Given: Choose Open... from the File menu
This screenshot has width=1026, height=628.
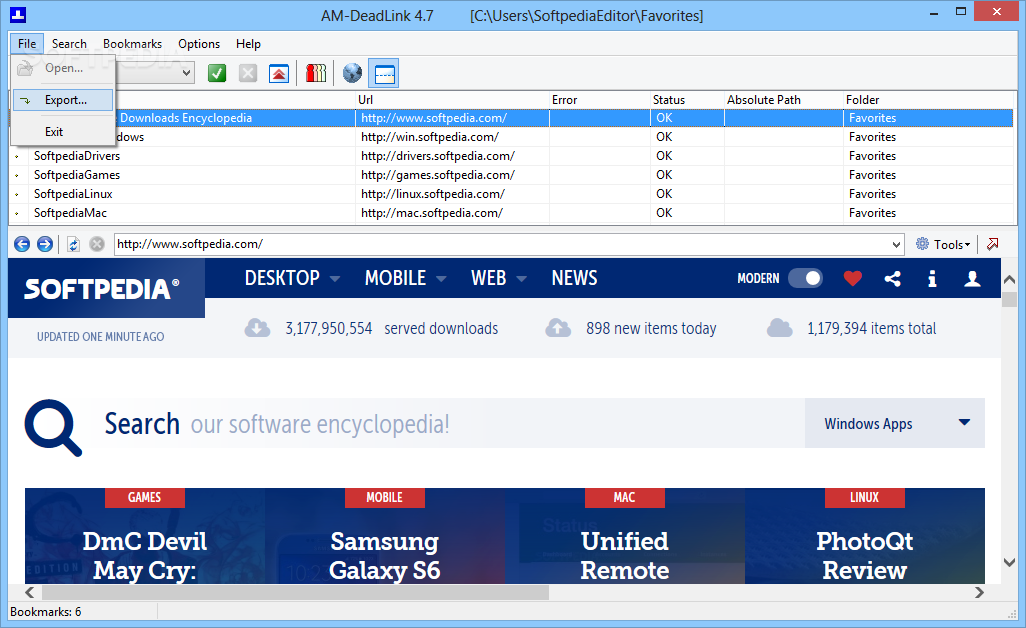Looking at the screenshot, I should click(63, 68).
